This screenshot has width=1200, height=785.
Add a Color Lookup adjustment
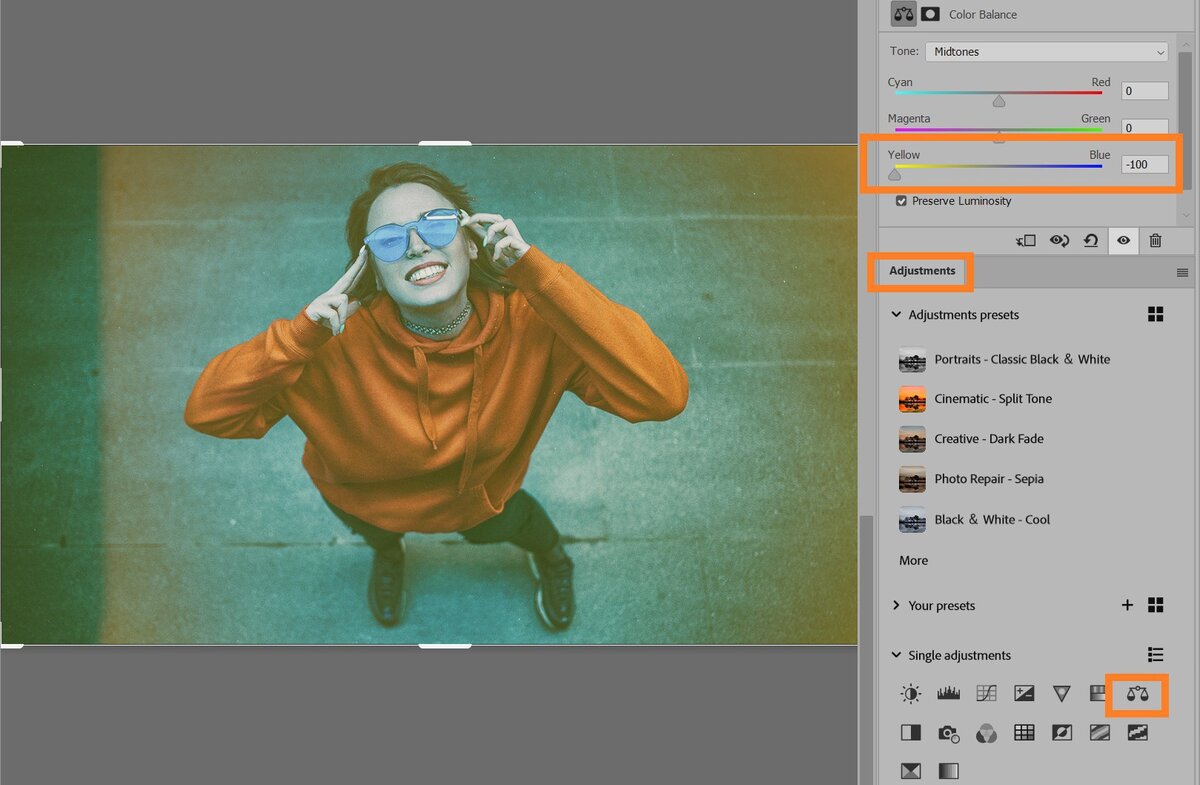tap(1024, 733)
